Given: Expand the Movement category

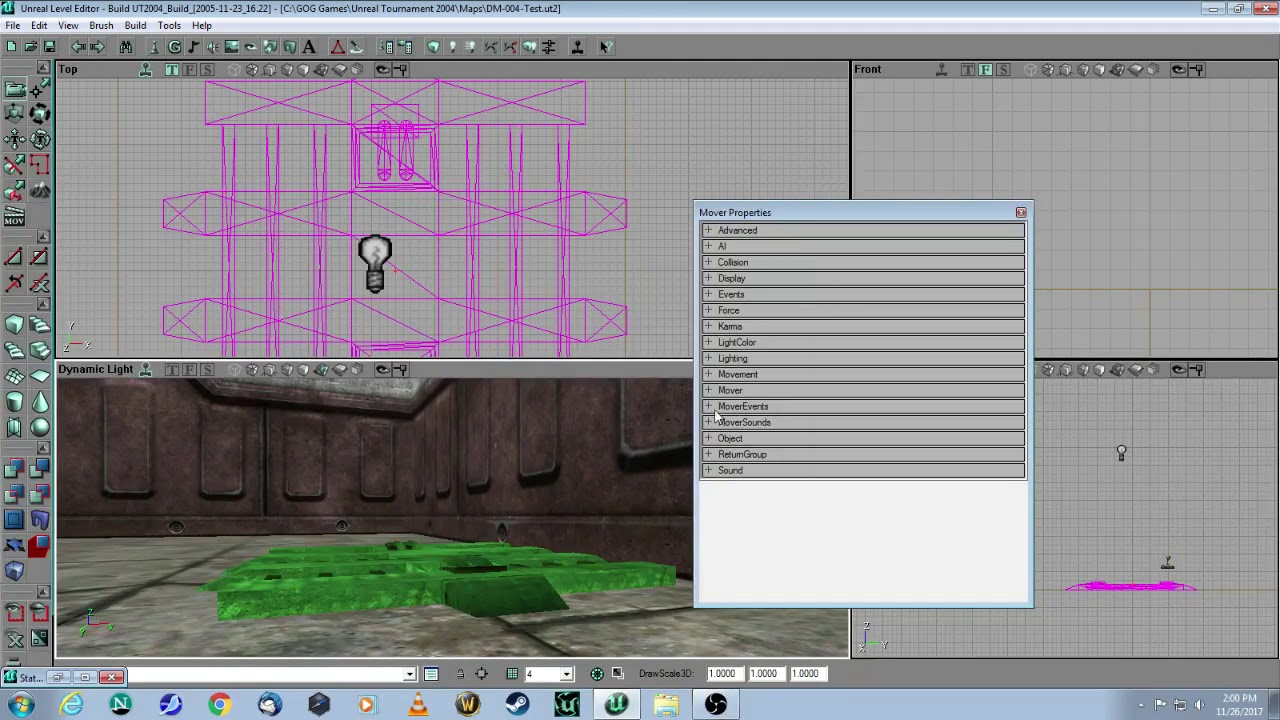Looking at the screenshot, I should pos(708,374).
